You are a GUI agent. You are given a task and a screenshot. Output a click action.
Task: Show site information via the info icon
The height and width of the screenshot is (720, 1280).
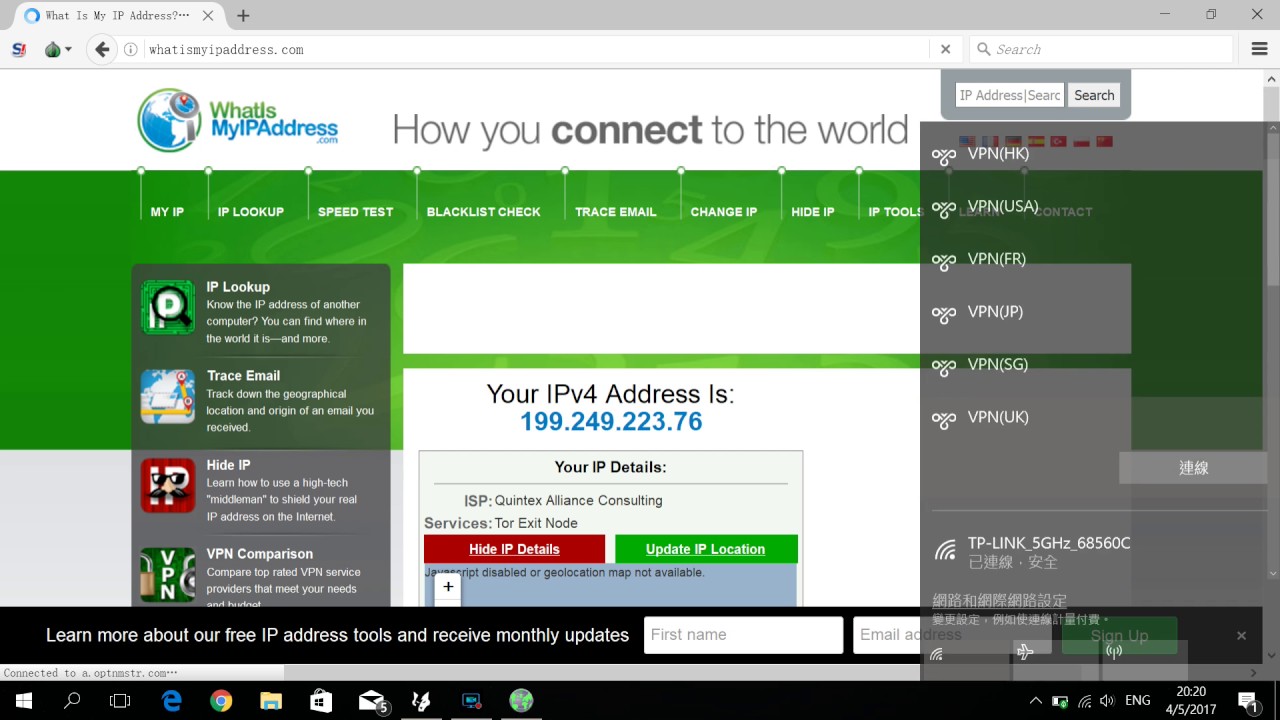[x=131, y=49]
